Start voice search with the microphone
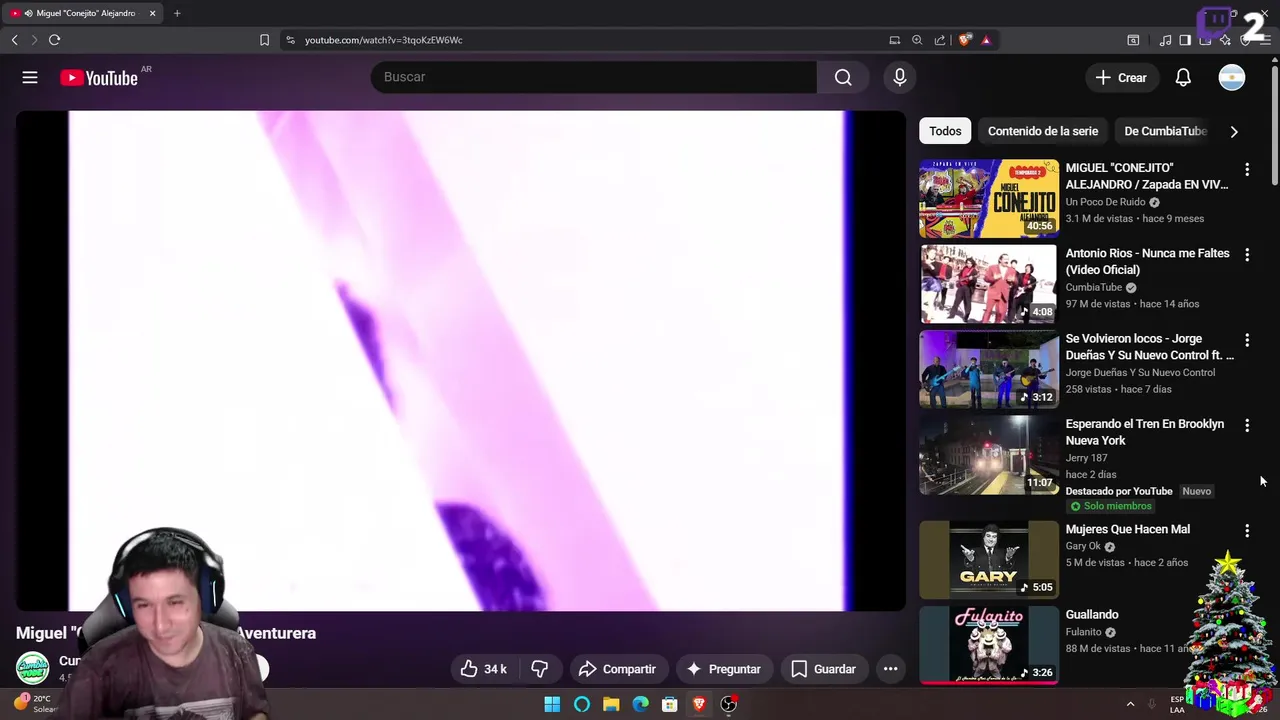 tap(900, 77)
